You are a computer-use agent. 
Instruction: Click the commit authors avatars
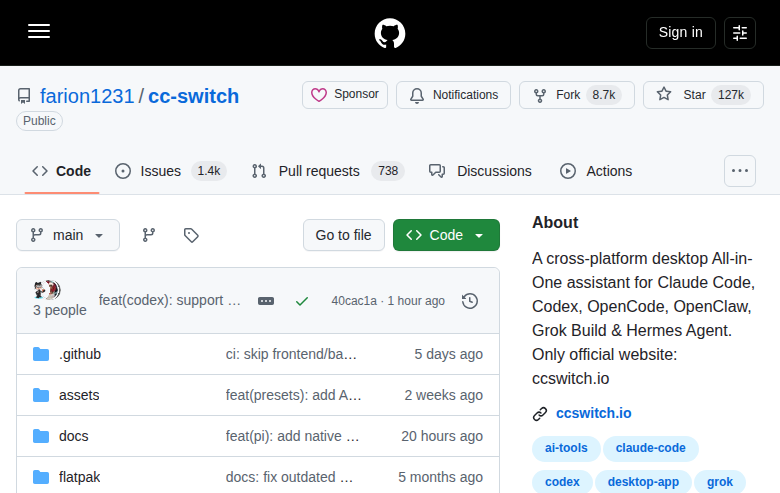(x=47, y=290)
